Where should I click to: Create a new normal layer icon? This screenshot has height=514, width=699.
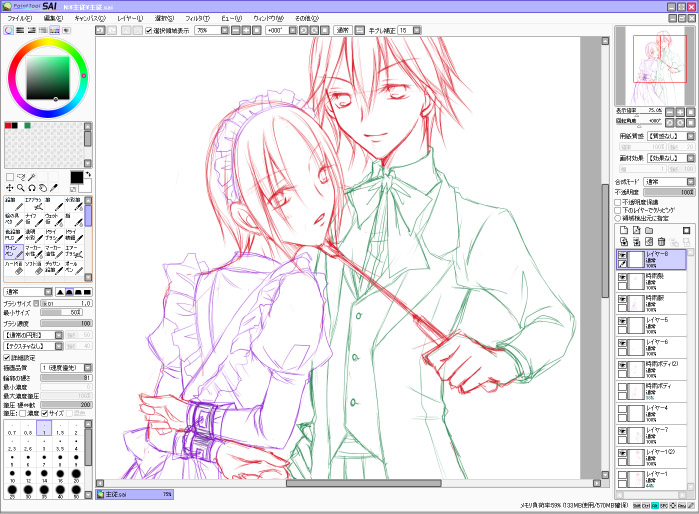[624, 230]
